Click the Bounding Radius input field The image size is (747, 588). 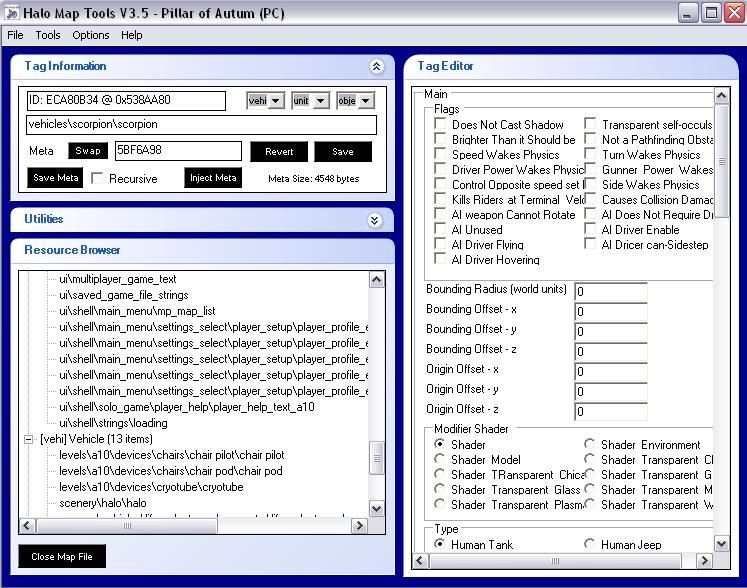pos(611,291)
